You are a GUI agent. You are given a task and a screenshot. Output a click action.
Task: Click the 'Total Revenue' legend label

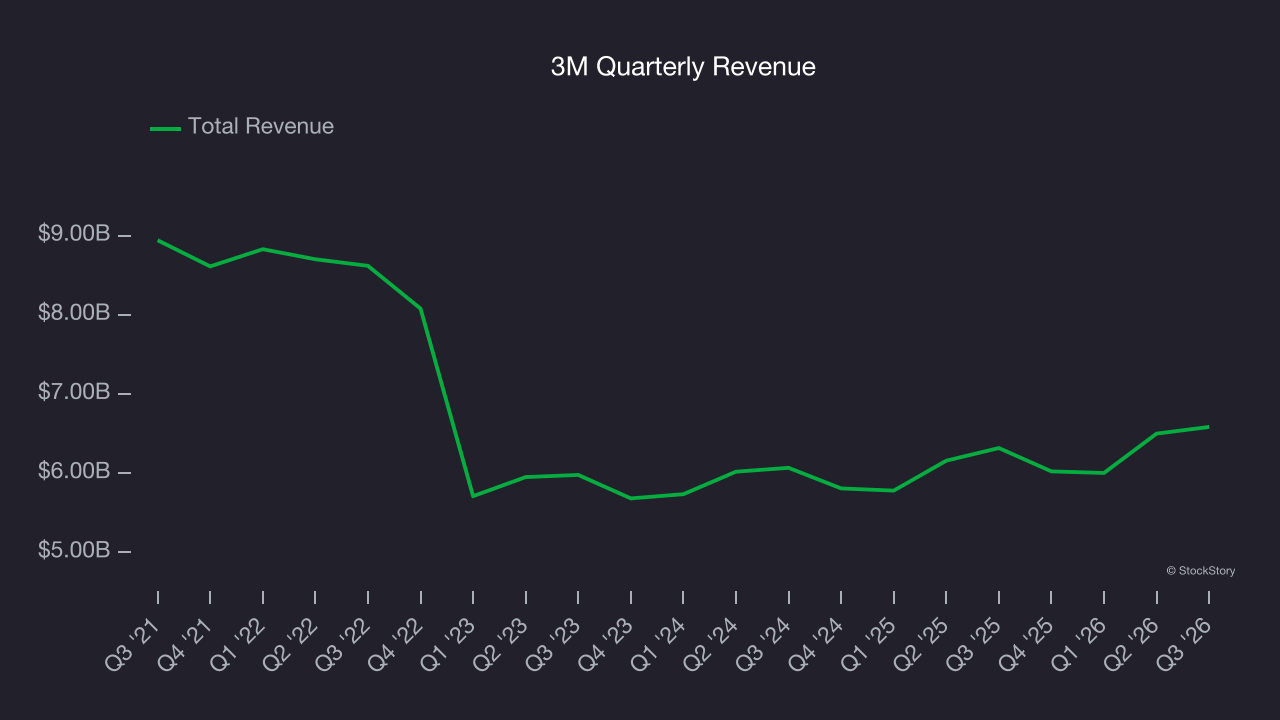261,127
